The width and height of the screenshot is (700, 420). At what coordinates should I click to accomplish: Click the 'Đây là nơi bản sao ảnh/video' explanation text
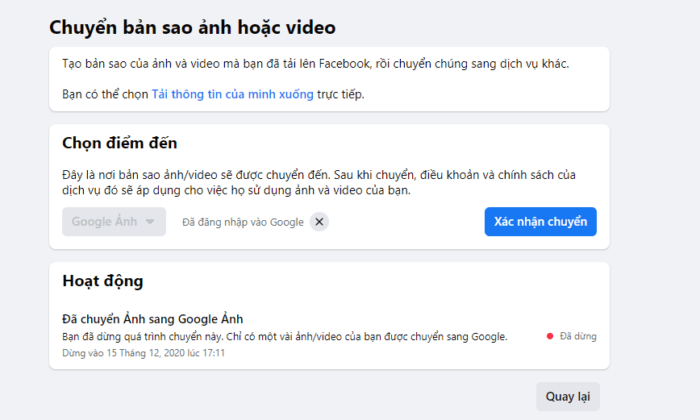319,183
